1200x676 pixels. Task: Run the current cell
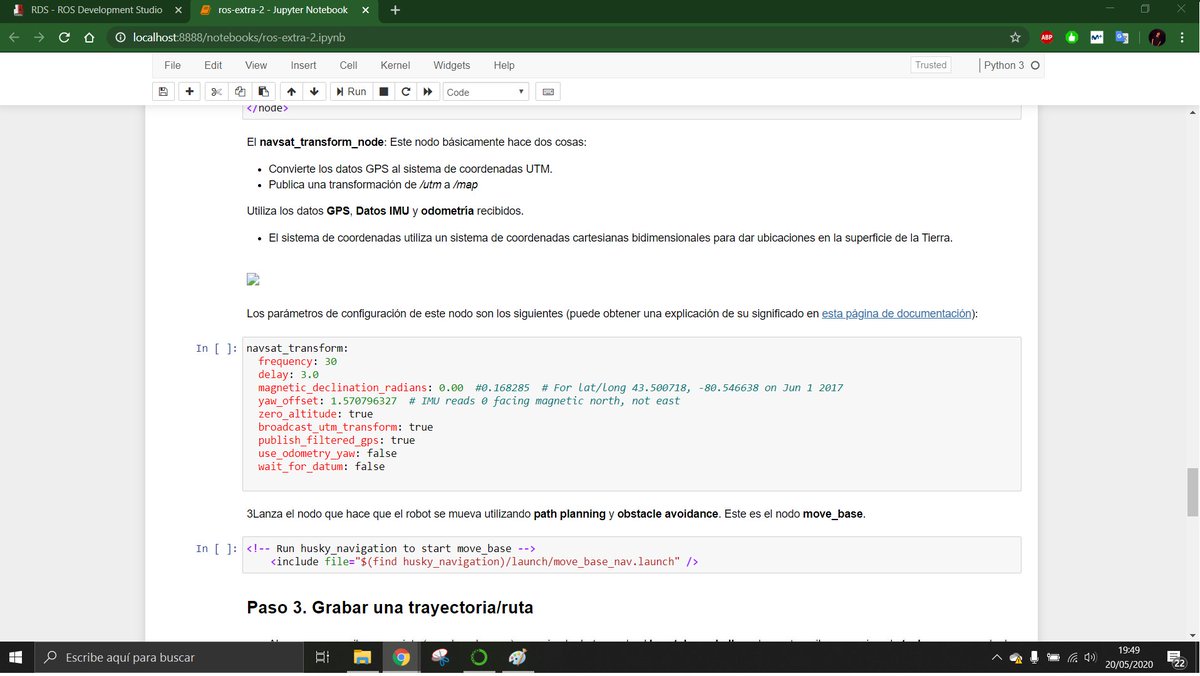point(350,91)
